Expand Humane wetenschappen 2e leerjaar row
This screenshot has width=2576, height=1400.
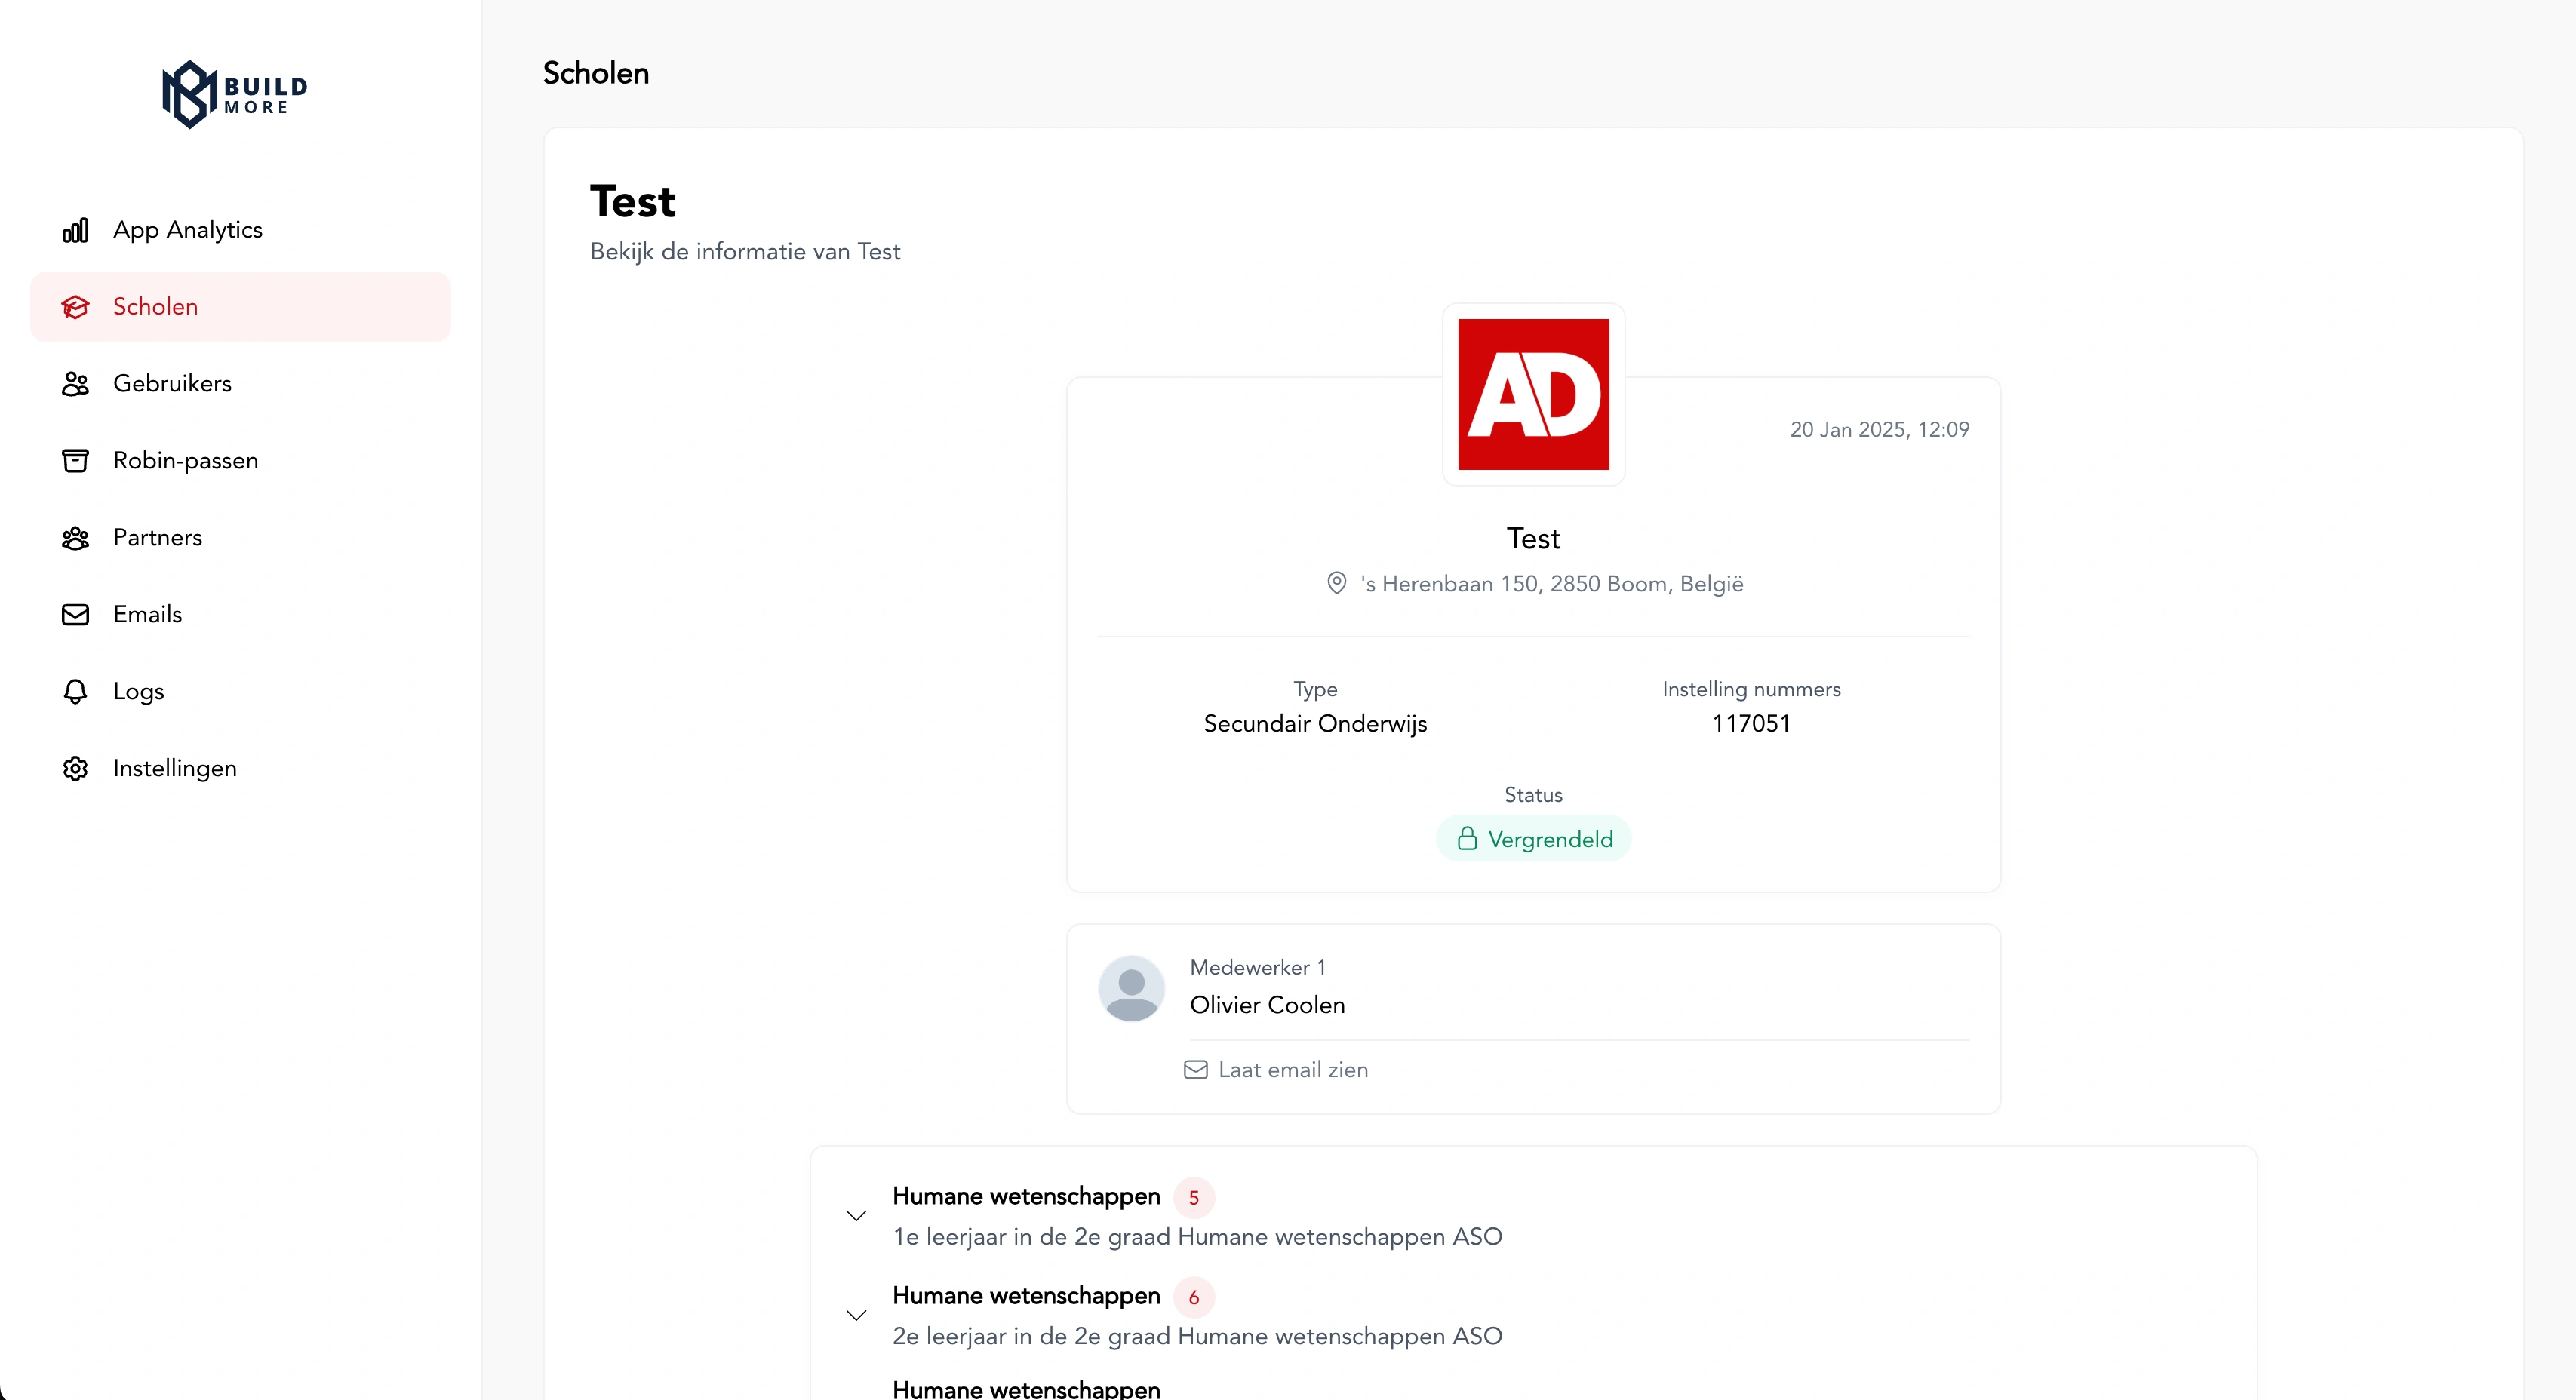click(x=856, y=1315)
